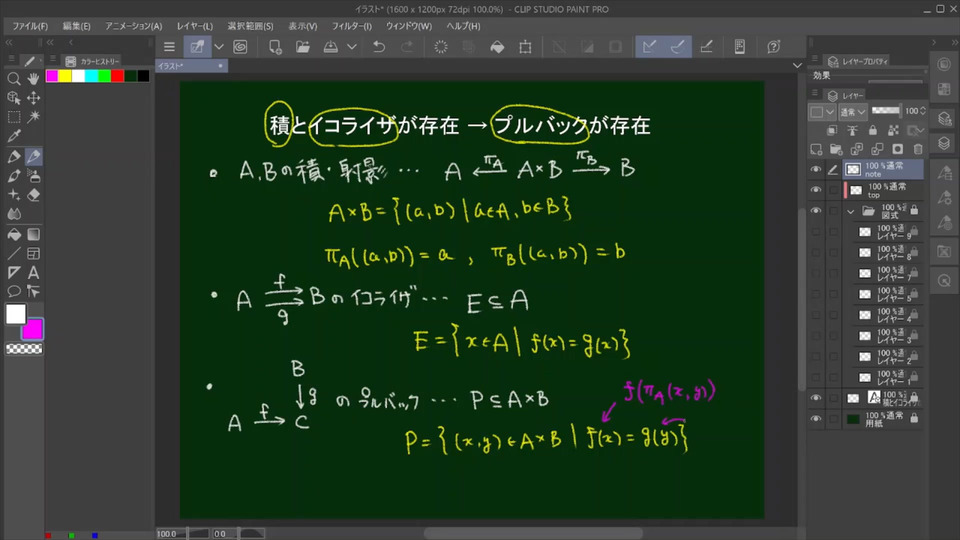
Task: Select the Text tool
Action: (34, 272)
